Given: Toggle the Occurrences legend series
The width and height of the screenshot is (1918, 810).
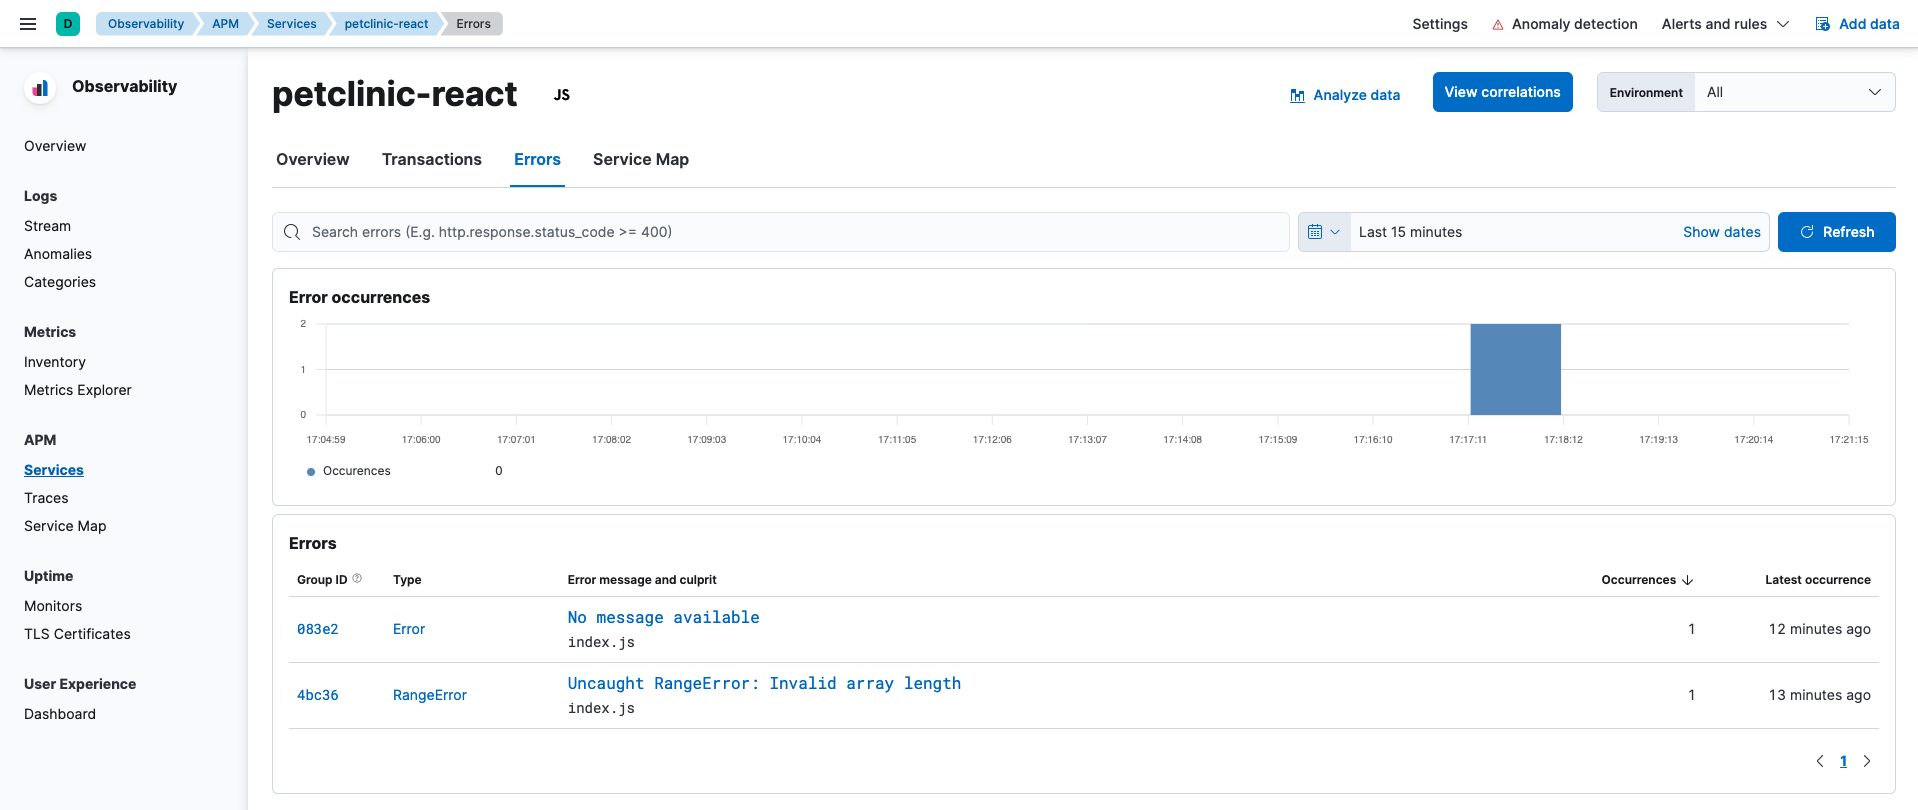Looking at the screenshot, I should point(356,471).
